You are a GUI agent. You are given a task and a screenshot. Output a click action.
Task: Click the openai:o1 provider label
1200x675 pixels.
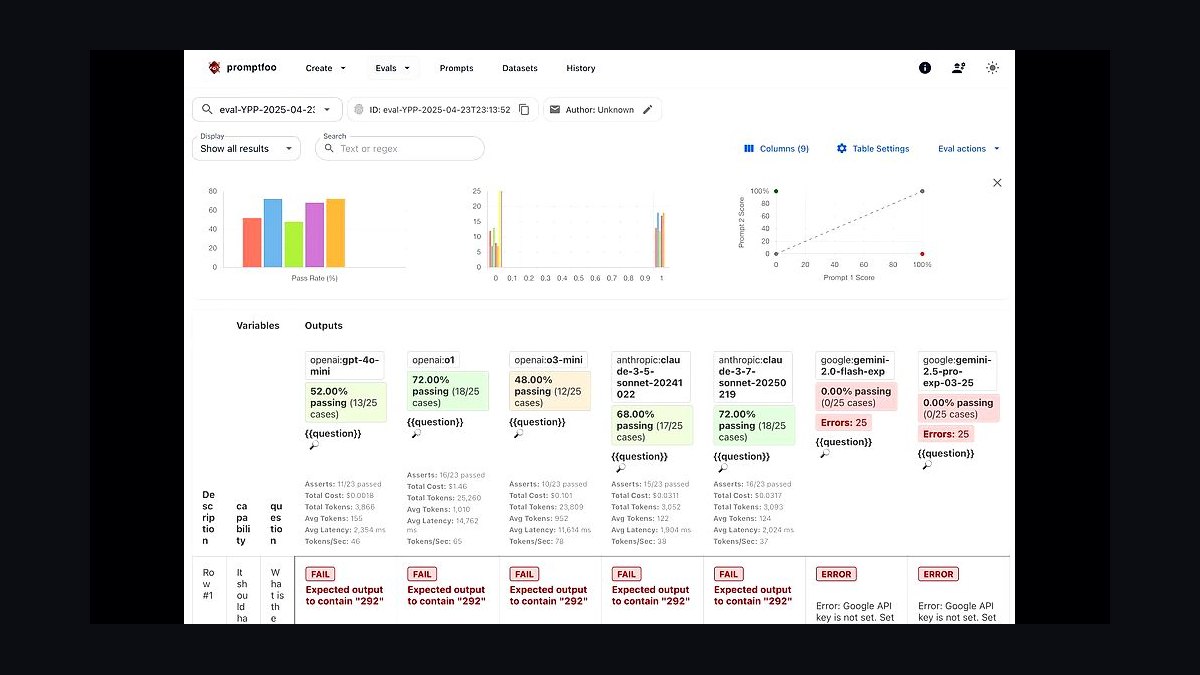tap(433, 359)
